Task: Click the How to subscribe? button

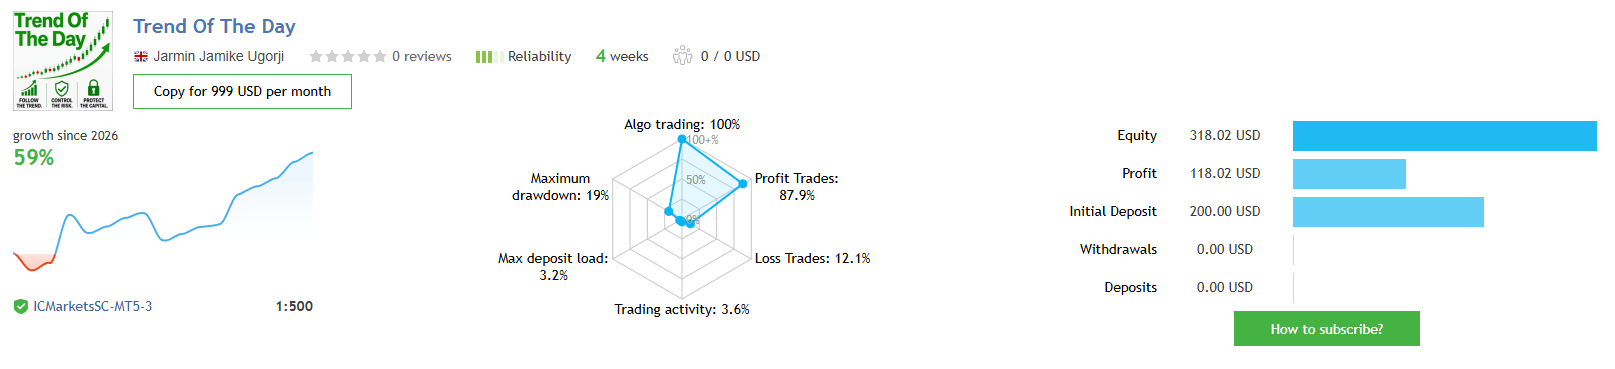Action: (1327, 329)
